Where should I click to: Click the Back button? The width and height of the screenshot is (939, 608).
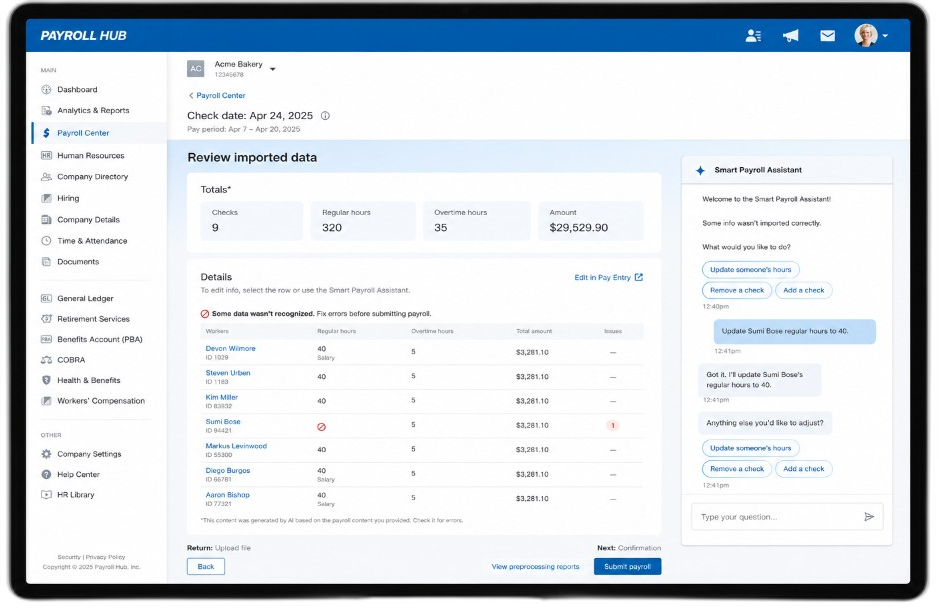coord(206,567)
